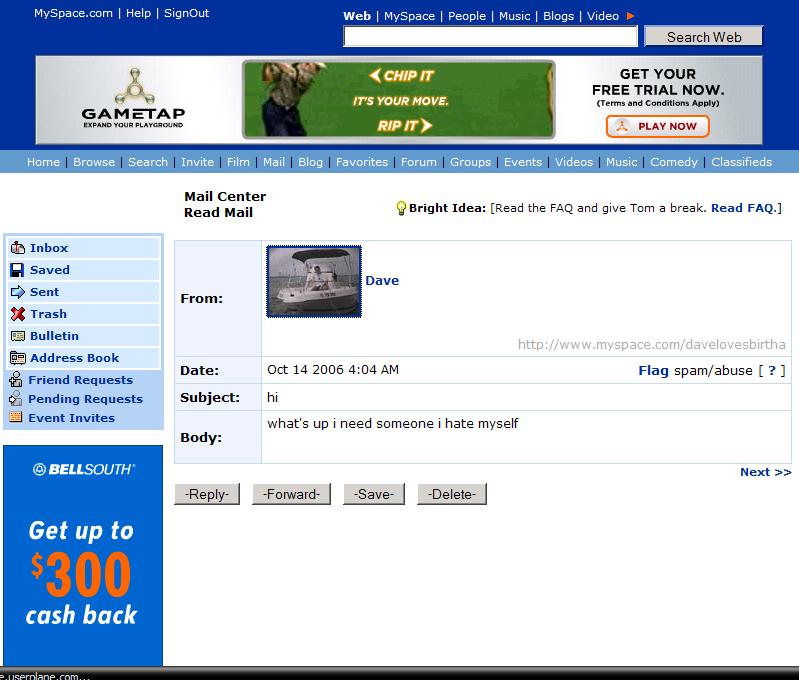
Task: Open the Read FAQ link
Action: [x=743, y=208]
